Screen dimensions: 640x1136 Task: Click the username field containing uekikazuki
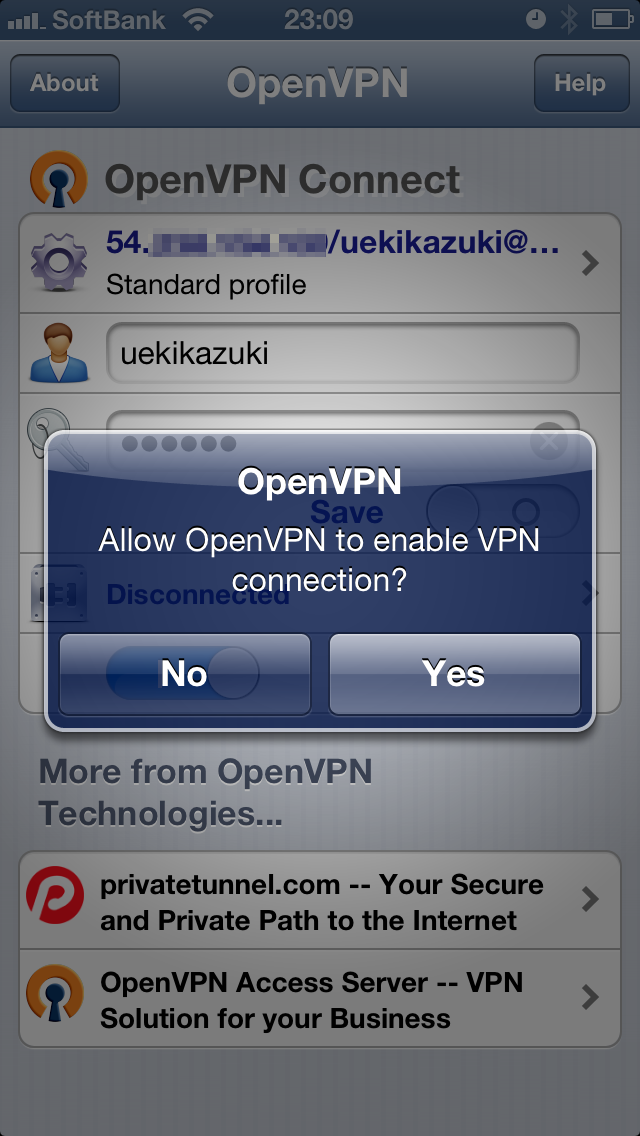coord(343,354)
